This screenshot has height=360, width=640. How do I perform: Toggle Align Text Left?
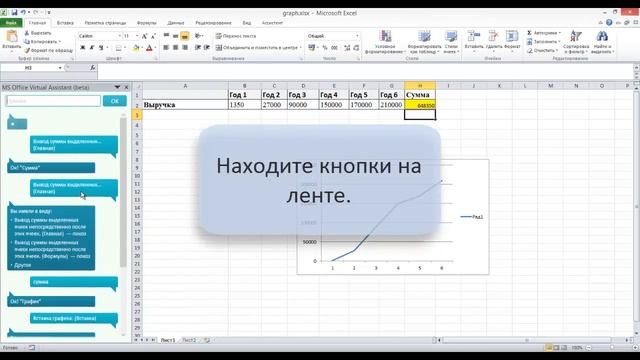167,48
